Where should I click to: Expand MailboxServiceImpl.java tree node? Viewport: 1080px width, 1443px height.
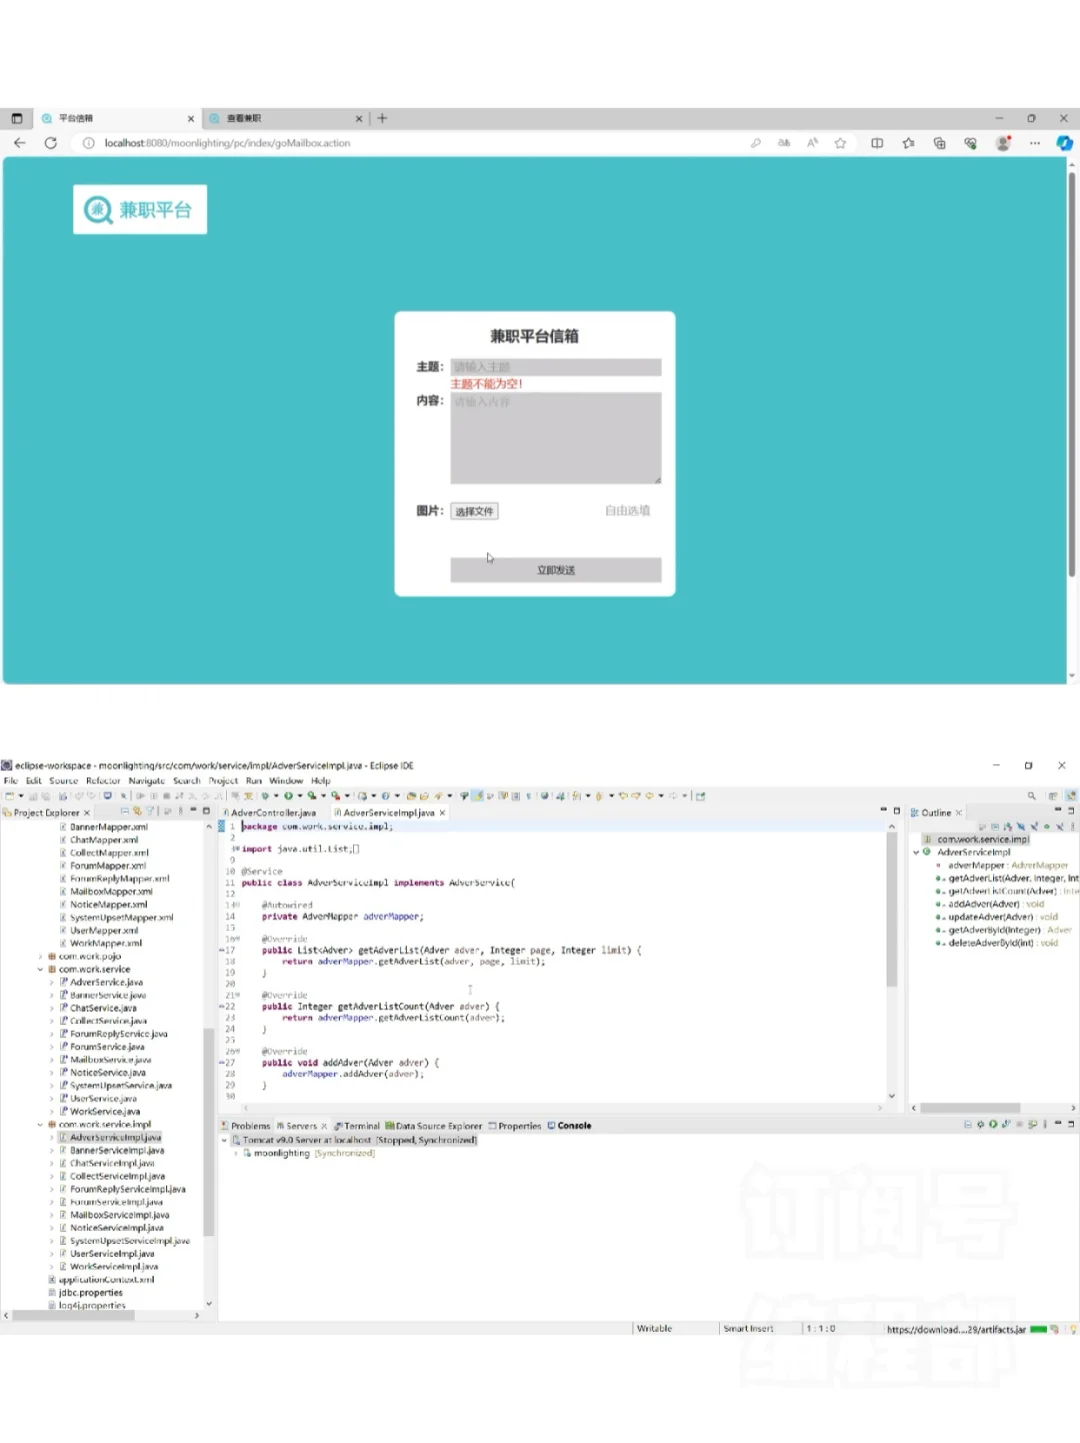(52, 1215)
